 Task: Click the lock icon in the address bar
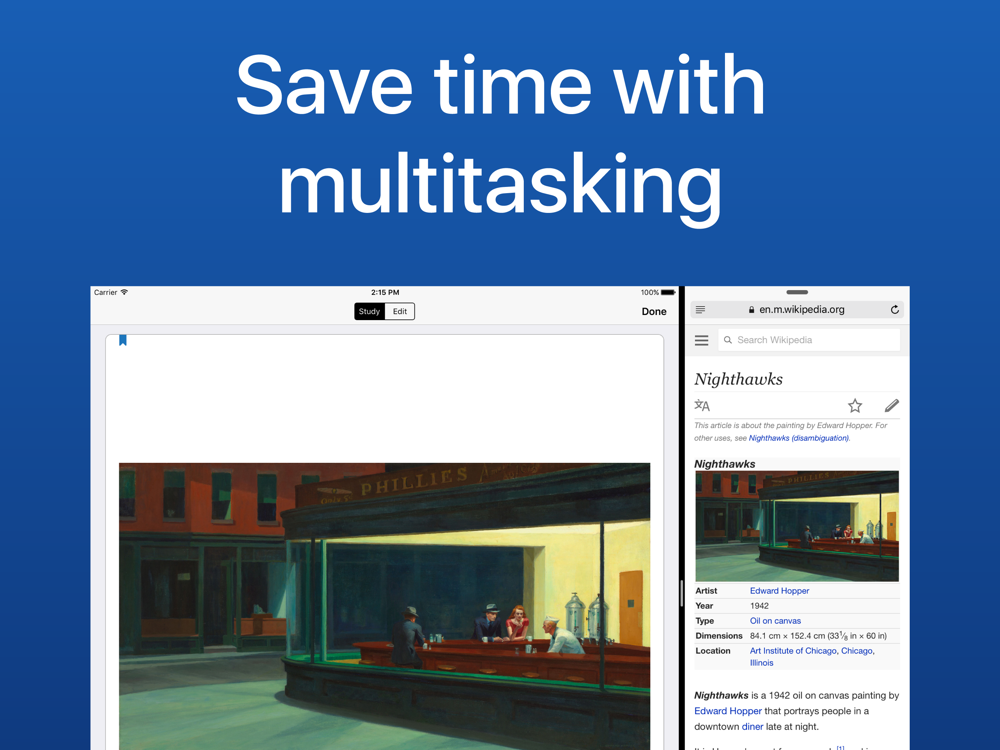(752, 309)
